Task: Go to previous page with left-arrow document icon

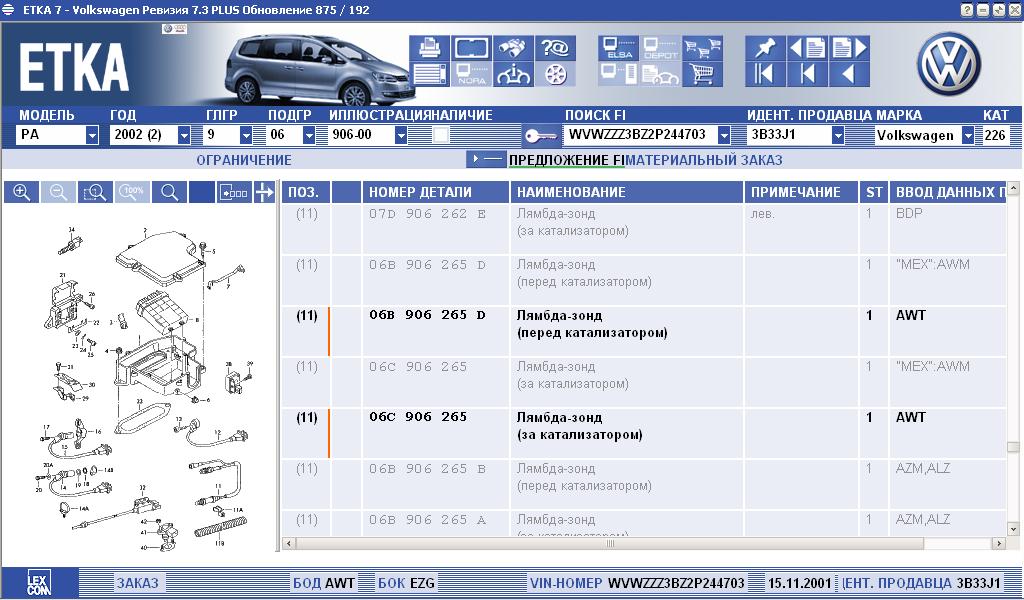Action: tap(807, 48)
